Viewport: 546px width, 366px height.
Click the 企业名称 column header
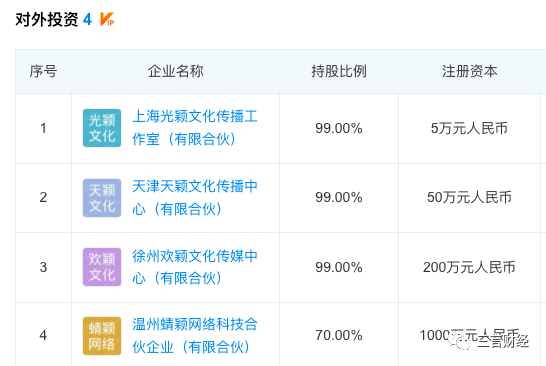[176, 71]
